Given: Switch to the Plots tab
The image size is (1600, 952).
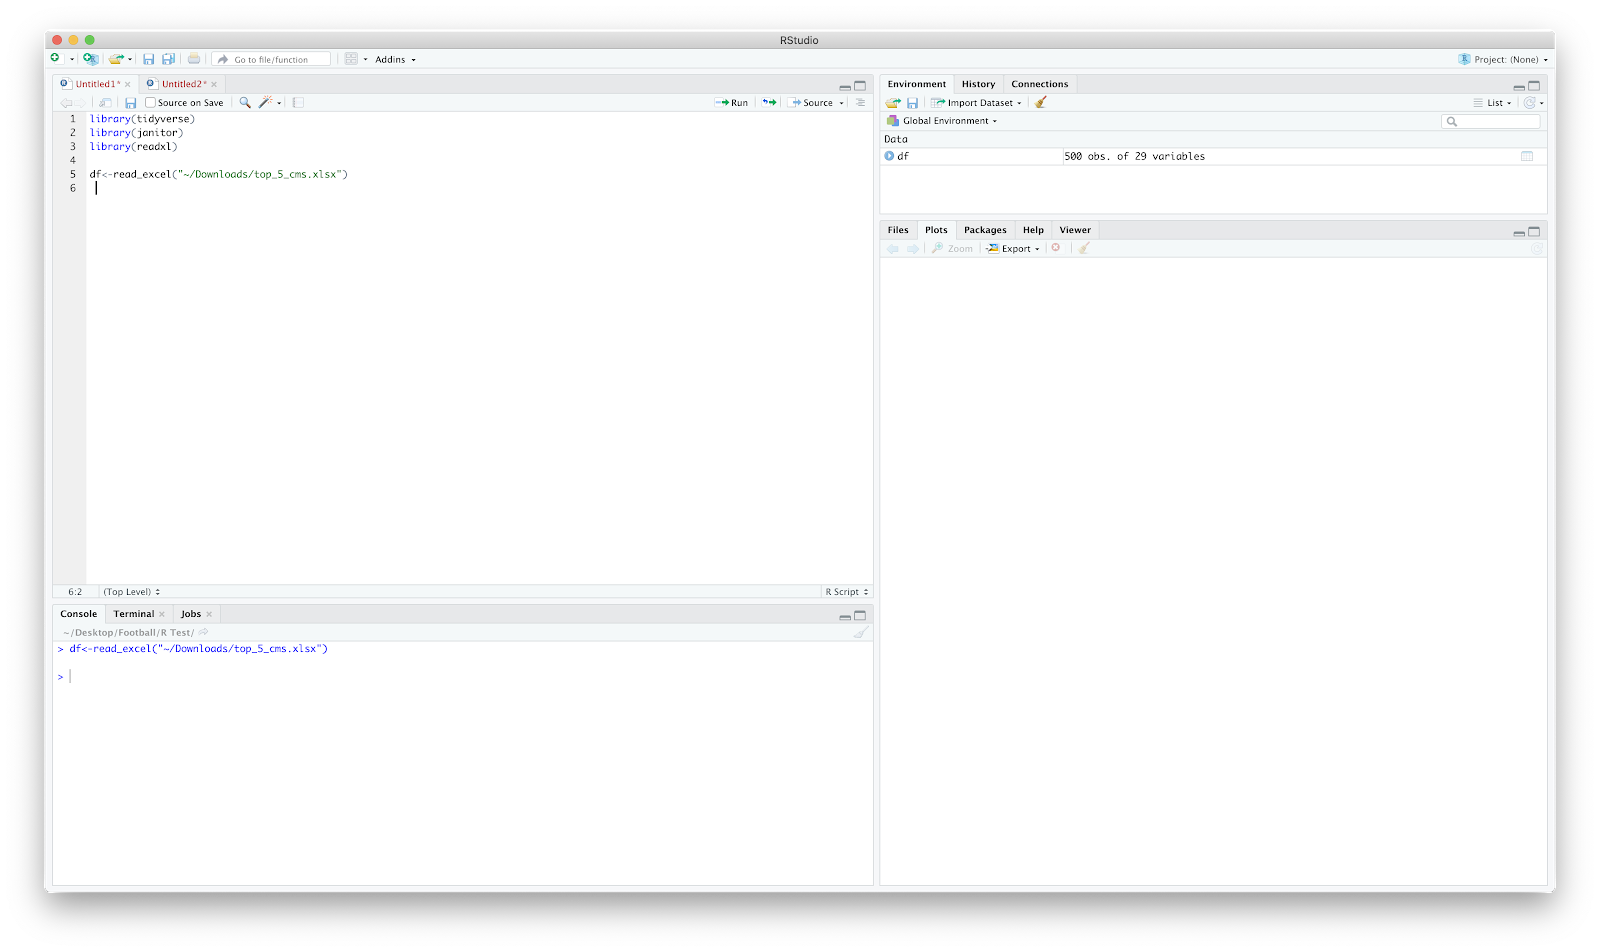Looking at the screenshot, I should [x=936, y=230].
